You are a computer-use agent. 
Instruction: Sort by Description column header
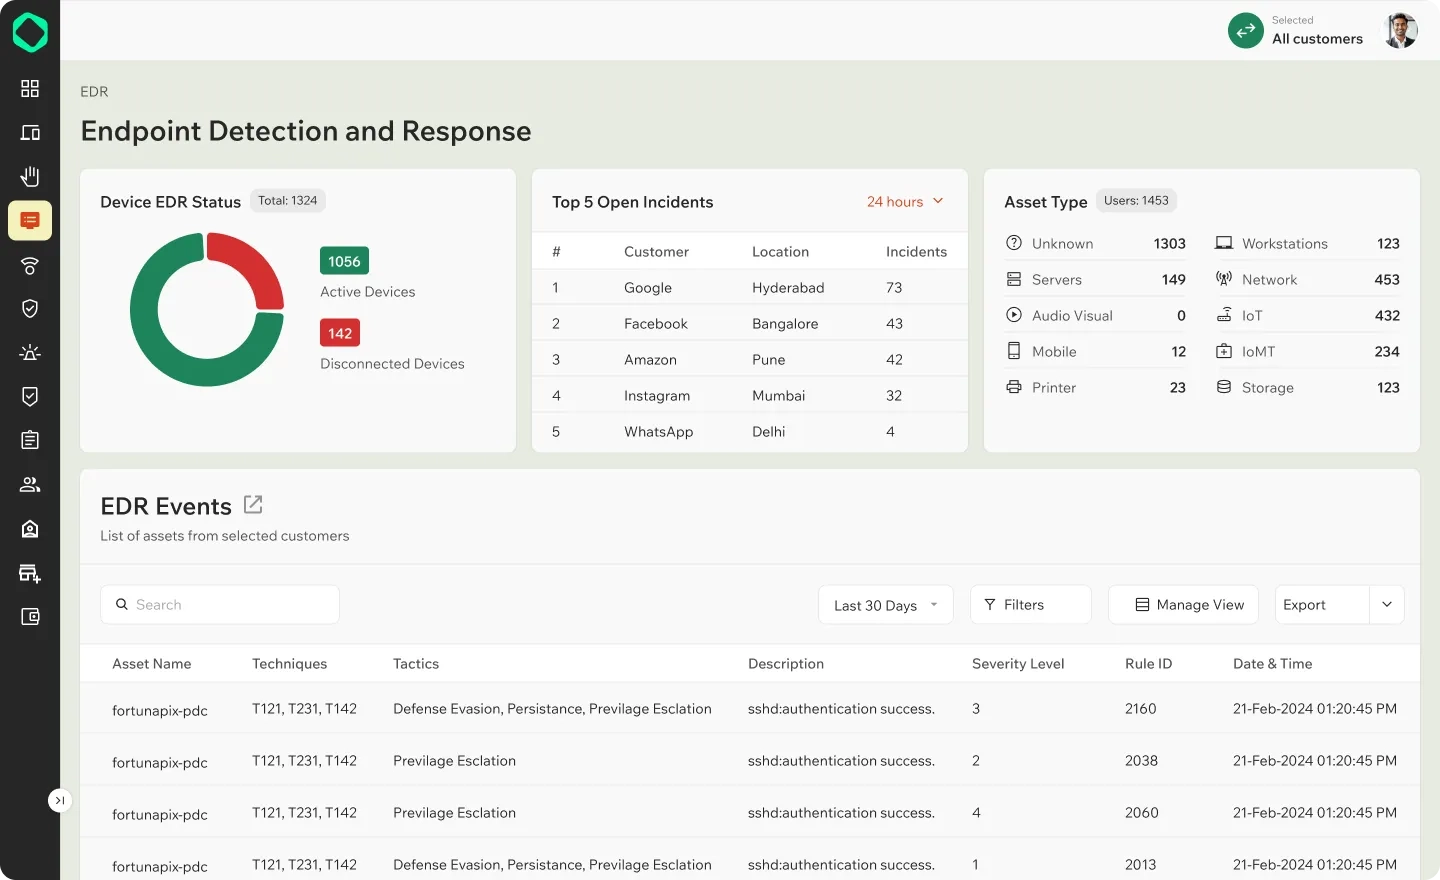pyautogui.click(x=786, y=663)
